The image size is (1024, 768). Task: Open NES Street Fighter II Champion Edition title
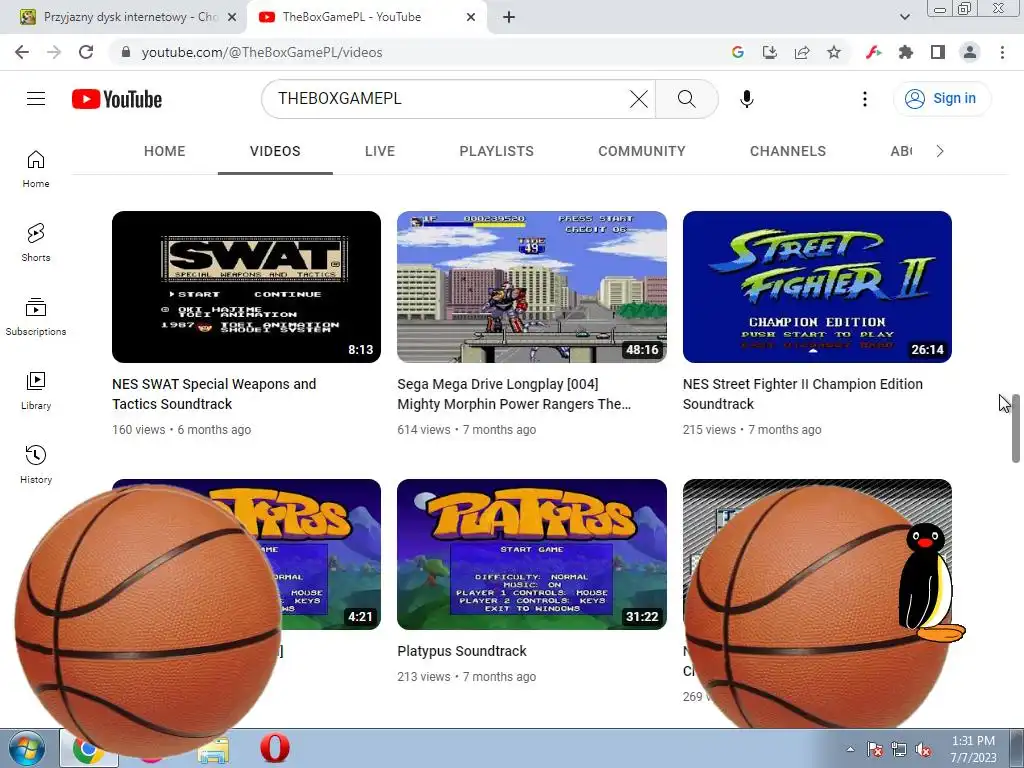[803, 394]
